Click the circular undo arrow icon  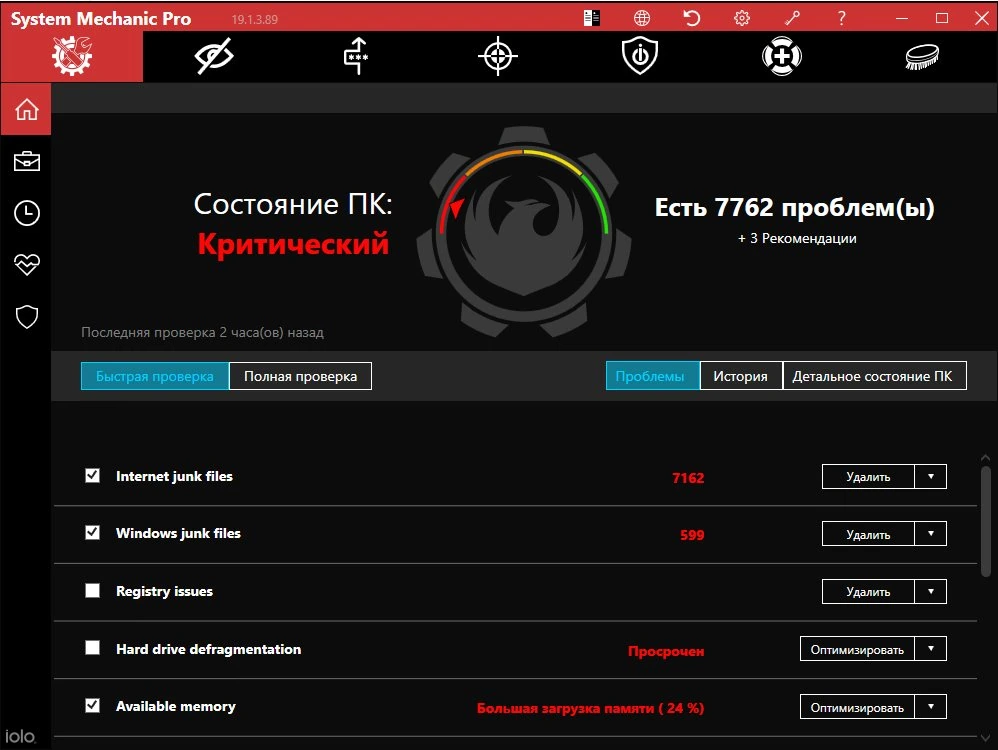click(692, 18)
